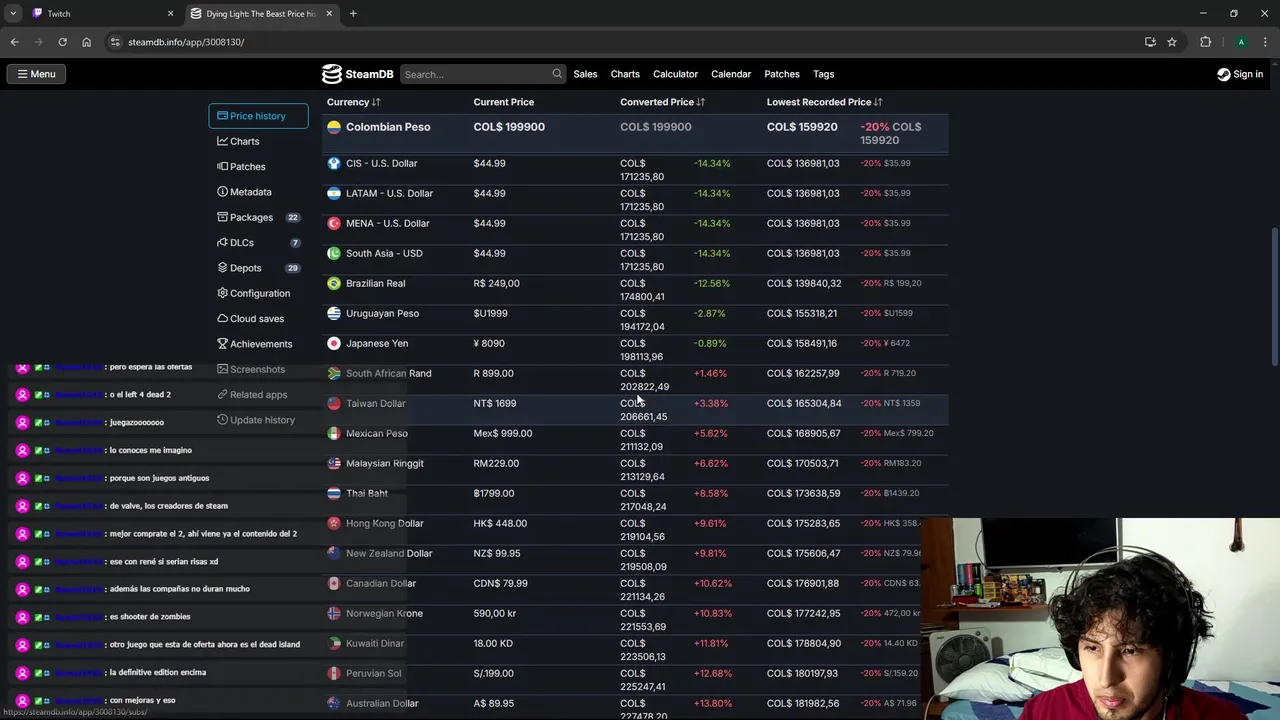Open Achievements in the sidebar

(258, 344)
